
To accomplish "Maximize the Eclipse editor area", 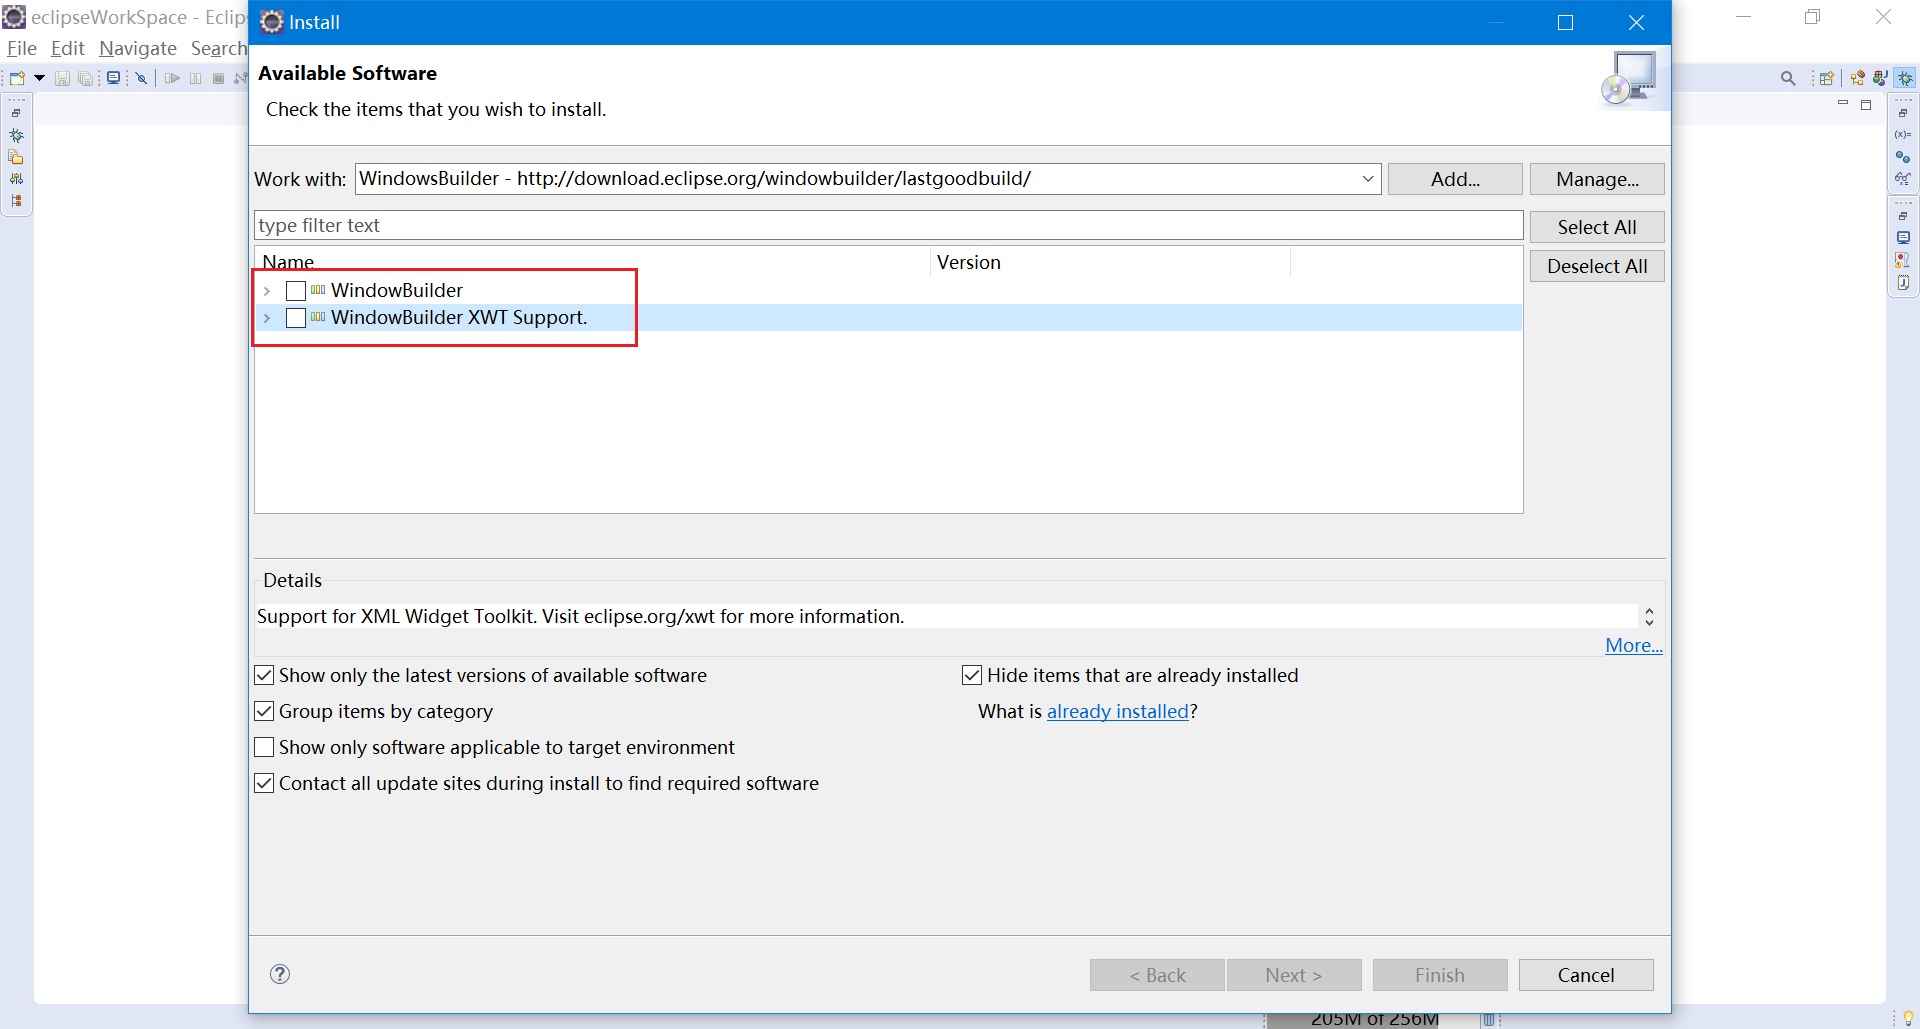I will [1866, 104].
